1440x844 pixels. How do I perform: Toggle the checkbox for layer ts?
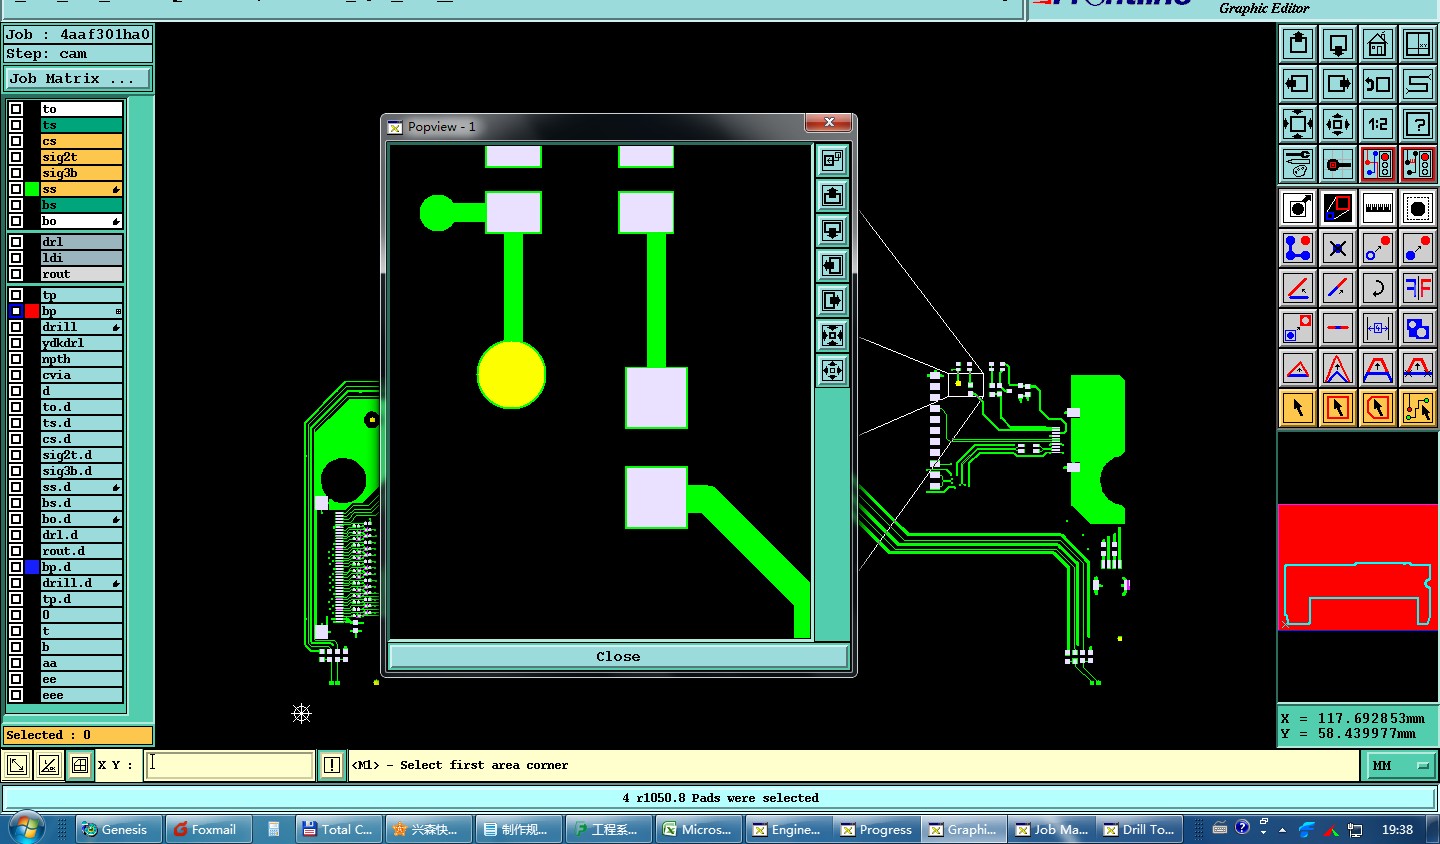tap(16, 125)
